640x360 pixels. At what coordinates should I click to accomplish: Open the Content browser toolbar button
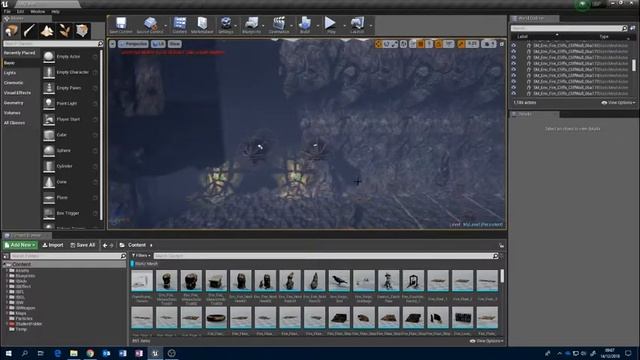click(x=180, y=25)
